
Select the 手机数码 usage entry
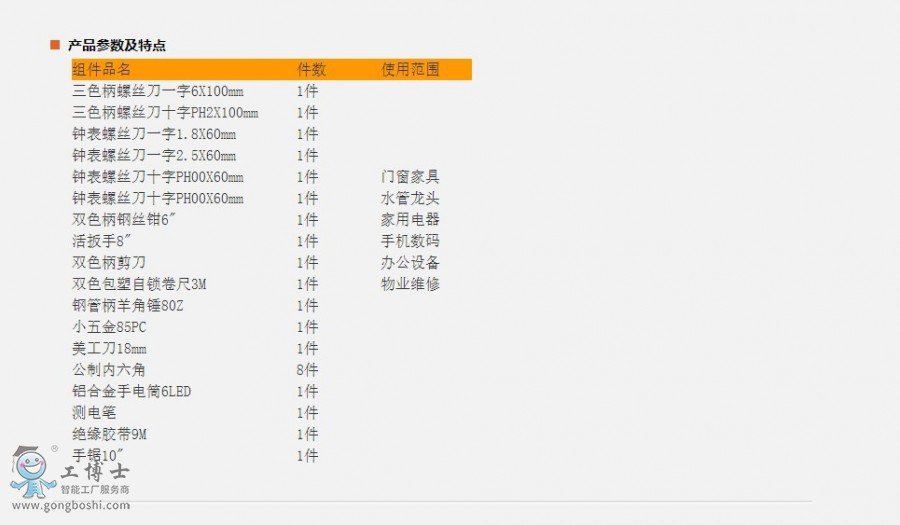pyautogui.click(x=410, y=241)
